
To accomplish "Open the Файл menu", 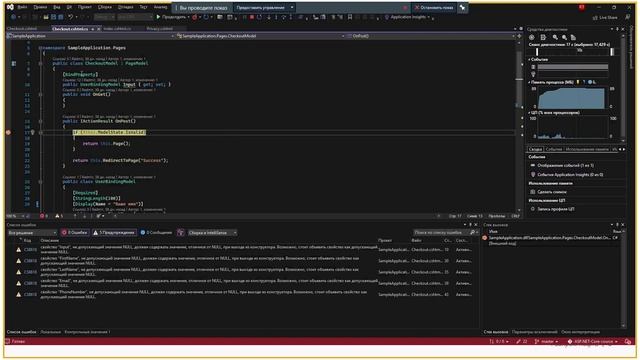I will 22,7.
